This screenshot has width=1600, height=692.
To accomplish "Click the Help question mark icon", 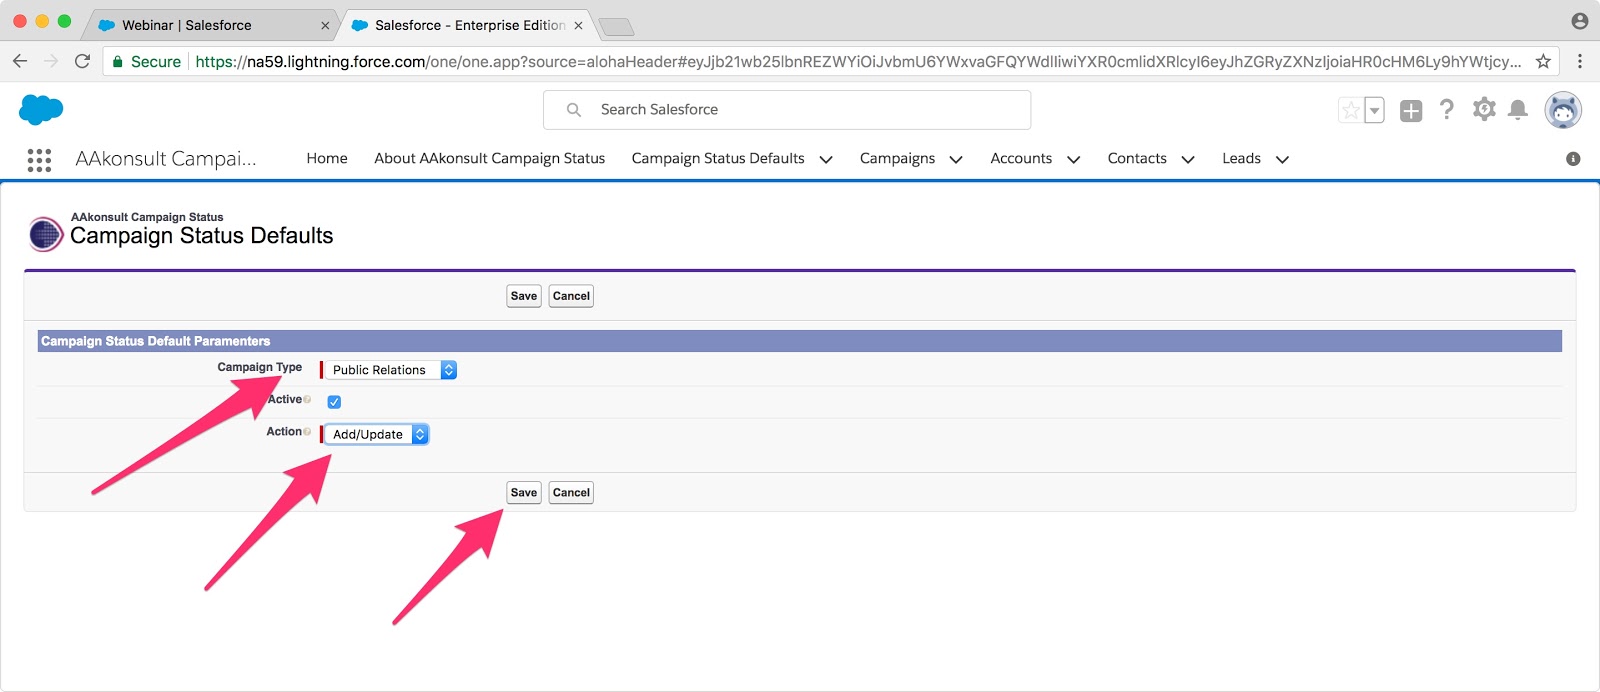I will click(1446, 110).
